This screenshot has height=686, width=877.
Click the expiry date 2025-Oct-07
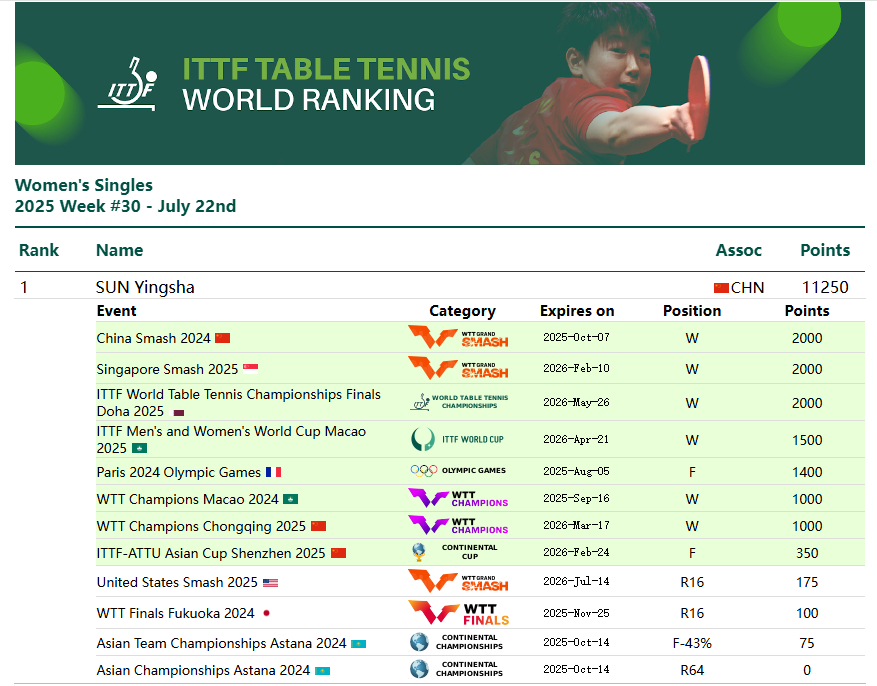[x=576, y=337]
